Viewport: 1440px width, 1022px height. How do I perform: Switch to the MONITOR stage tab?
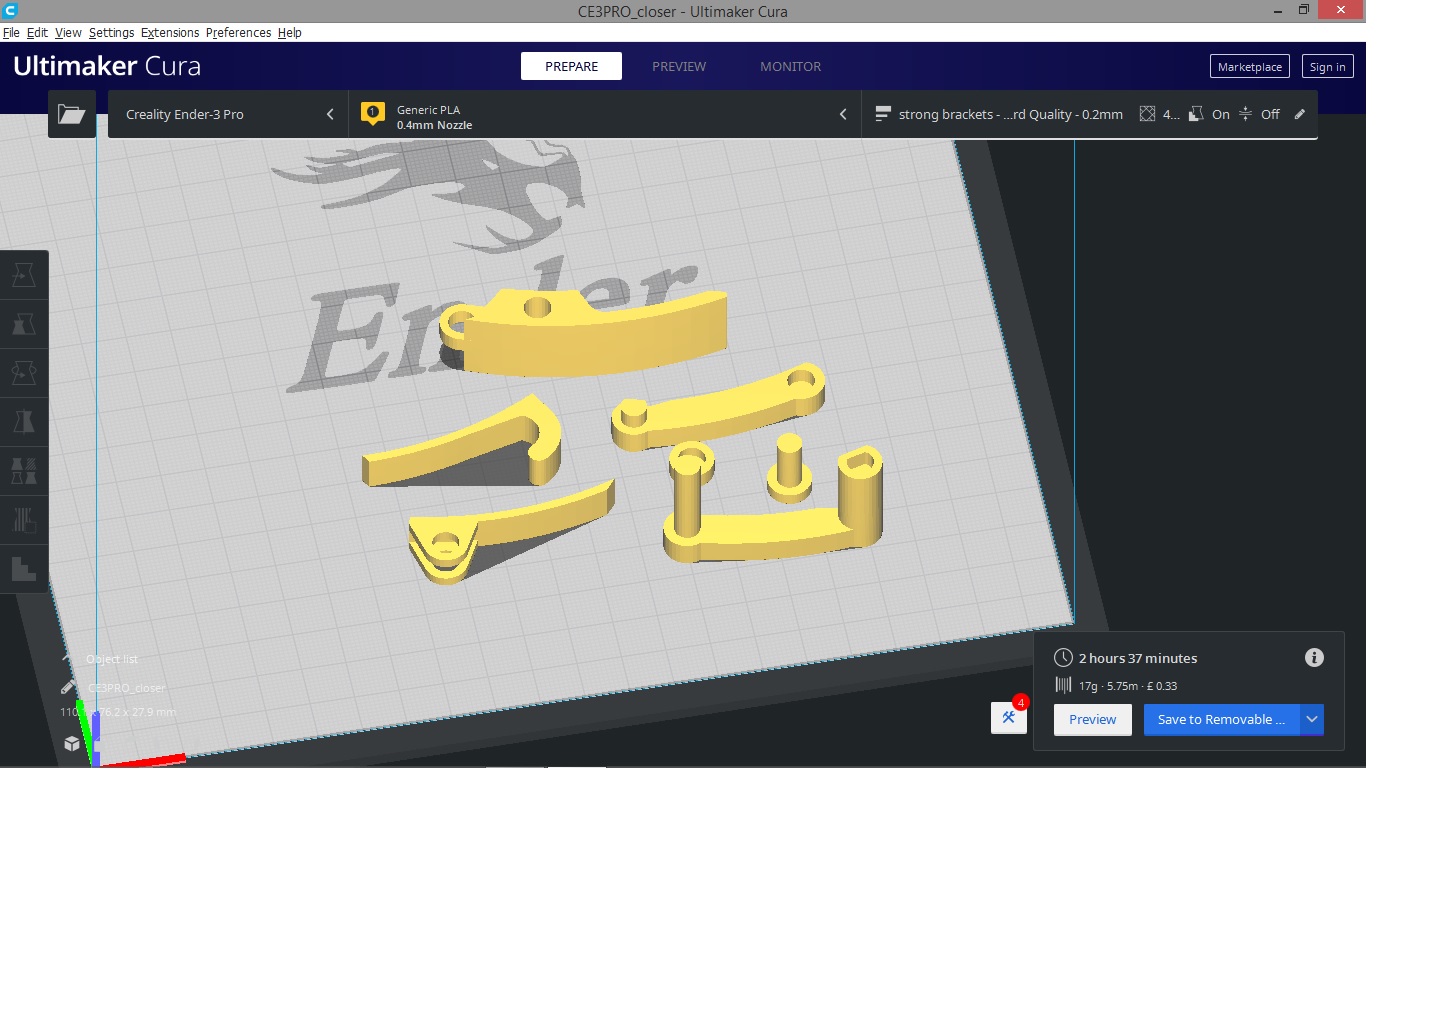(790, 66)
